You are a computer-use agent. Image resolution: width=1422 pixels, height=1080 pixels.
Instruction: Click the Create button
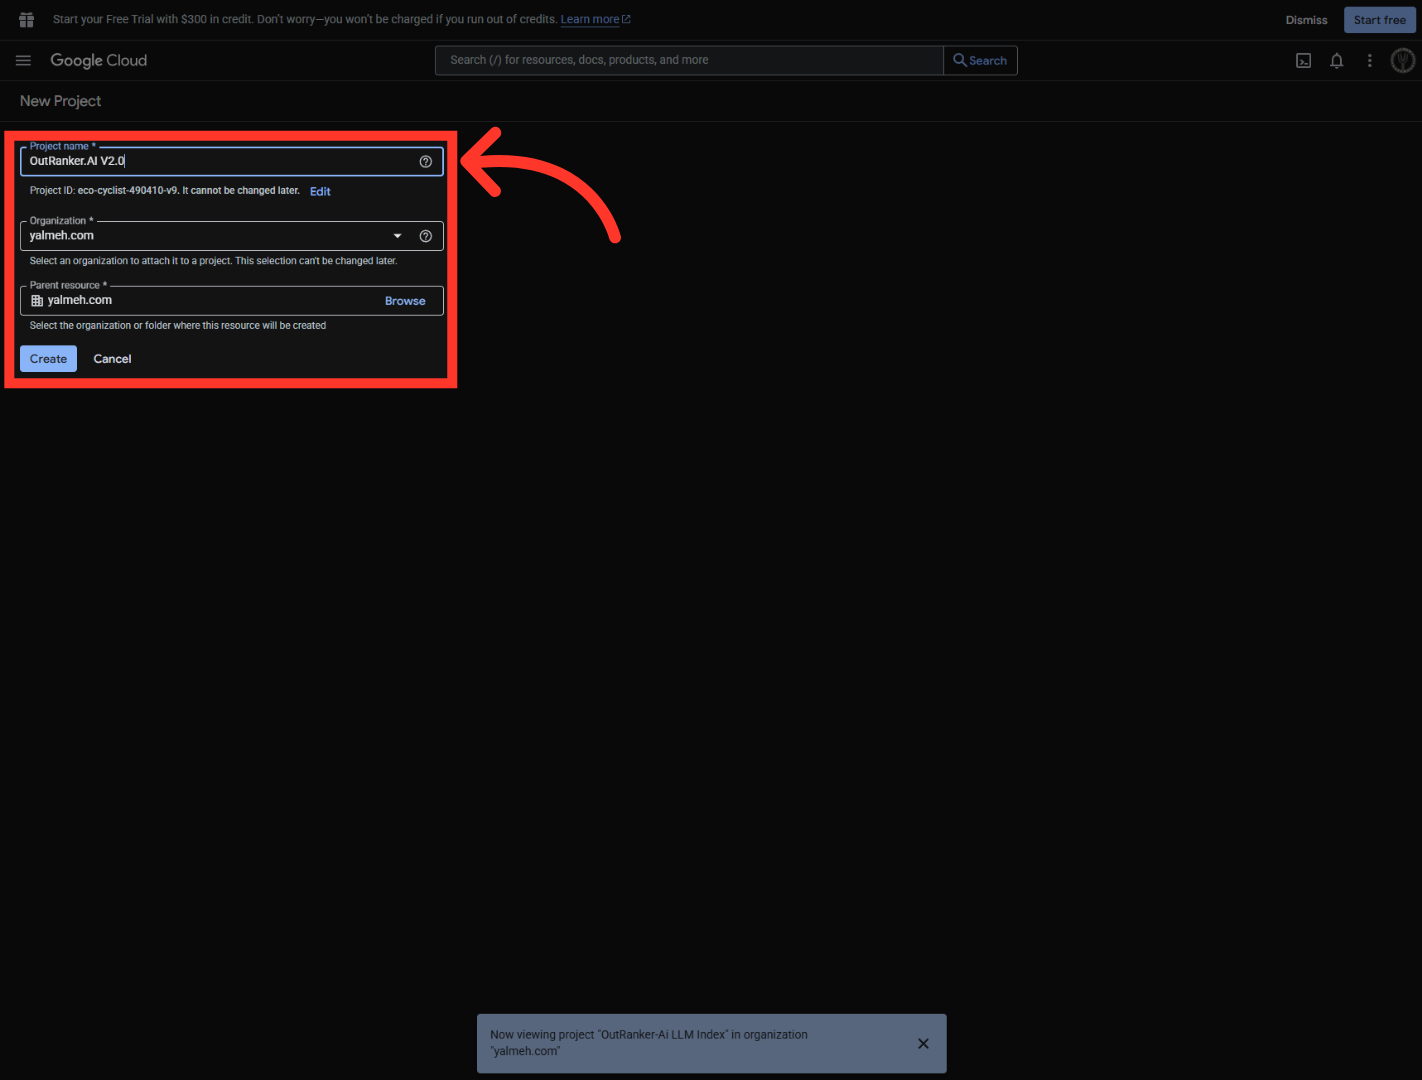tap(48, 359)
